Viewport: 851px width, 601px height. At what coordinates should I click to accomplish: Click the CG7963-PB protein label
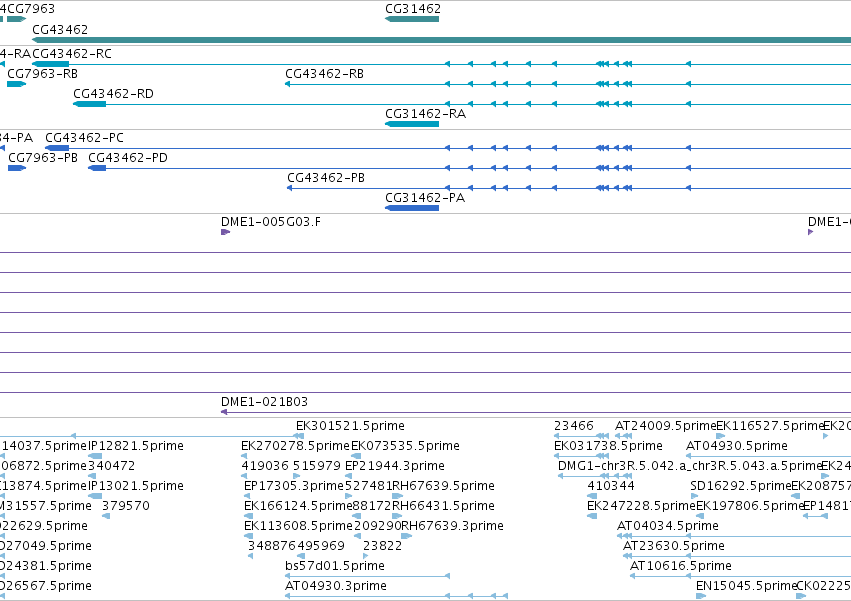(x=43, y=157)
